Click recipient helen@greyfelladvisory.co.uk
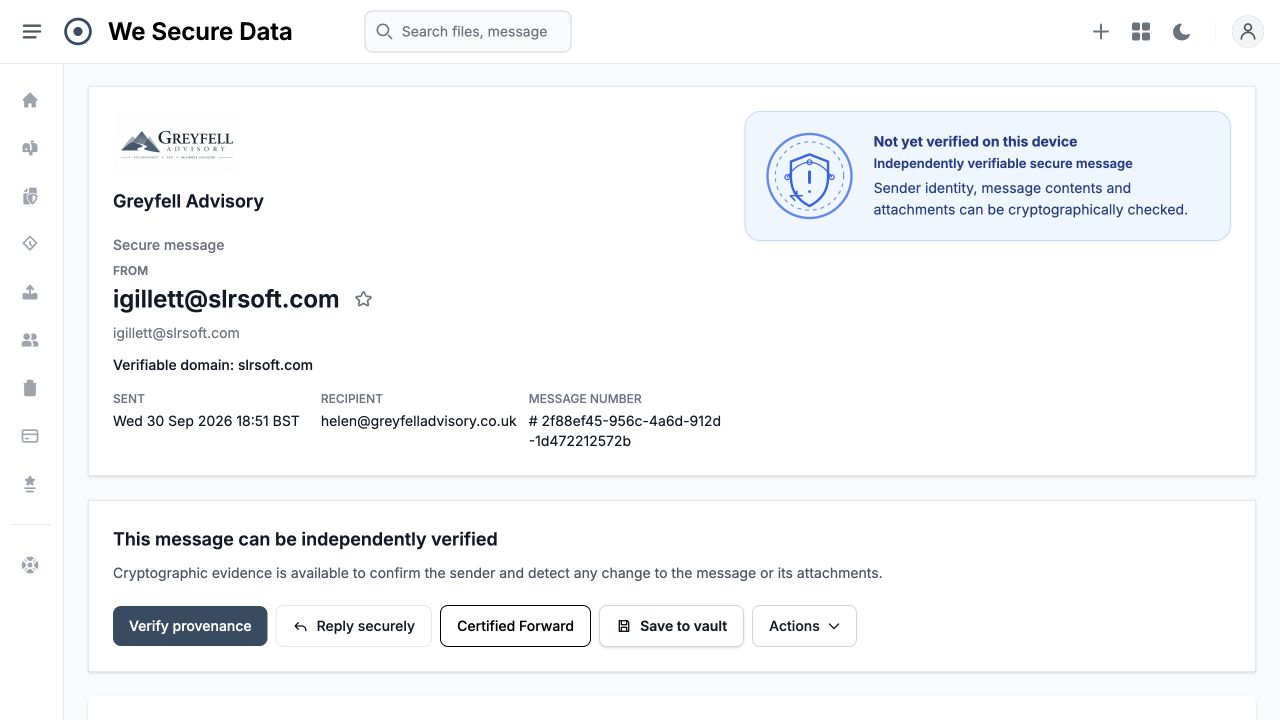Screen dimensions: 1280x720 coord(419,421)
